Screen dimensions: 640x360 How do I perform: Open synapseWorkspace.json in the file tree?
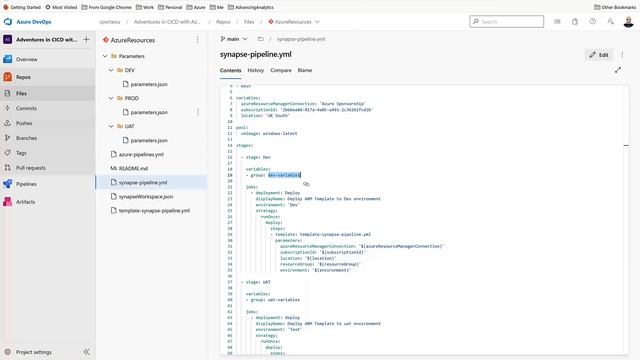pos(146,196)
